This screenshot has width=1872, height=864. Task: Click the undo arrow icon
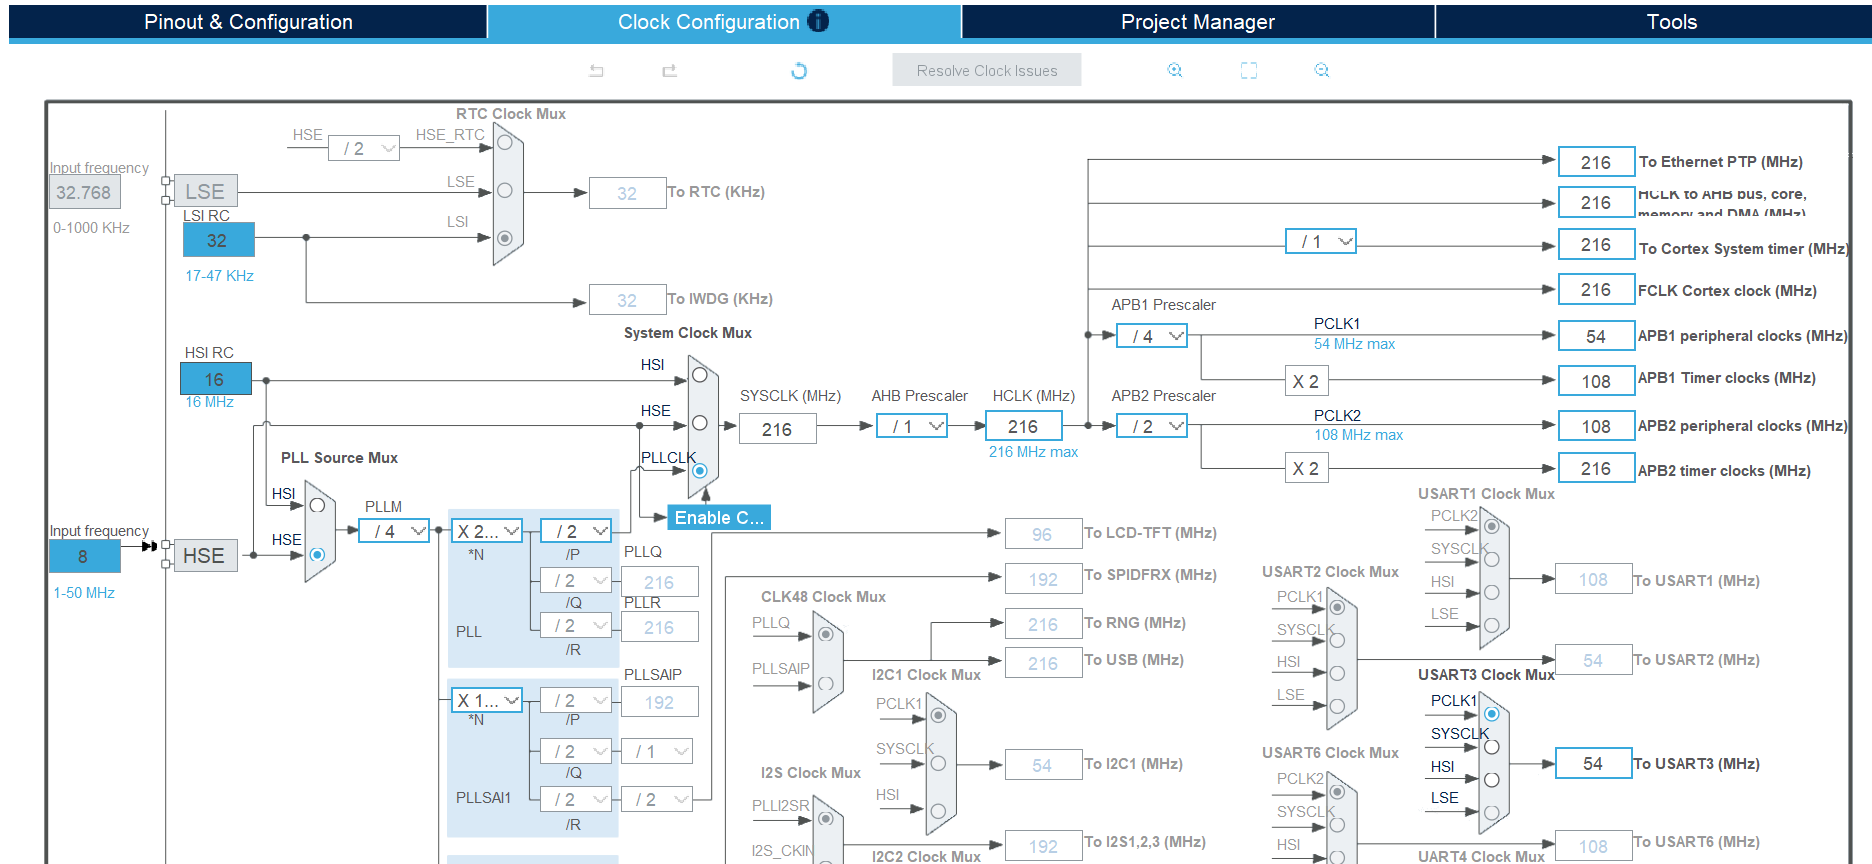(x=596, y=71)
